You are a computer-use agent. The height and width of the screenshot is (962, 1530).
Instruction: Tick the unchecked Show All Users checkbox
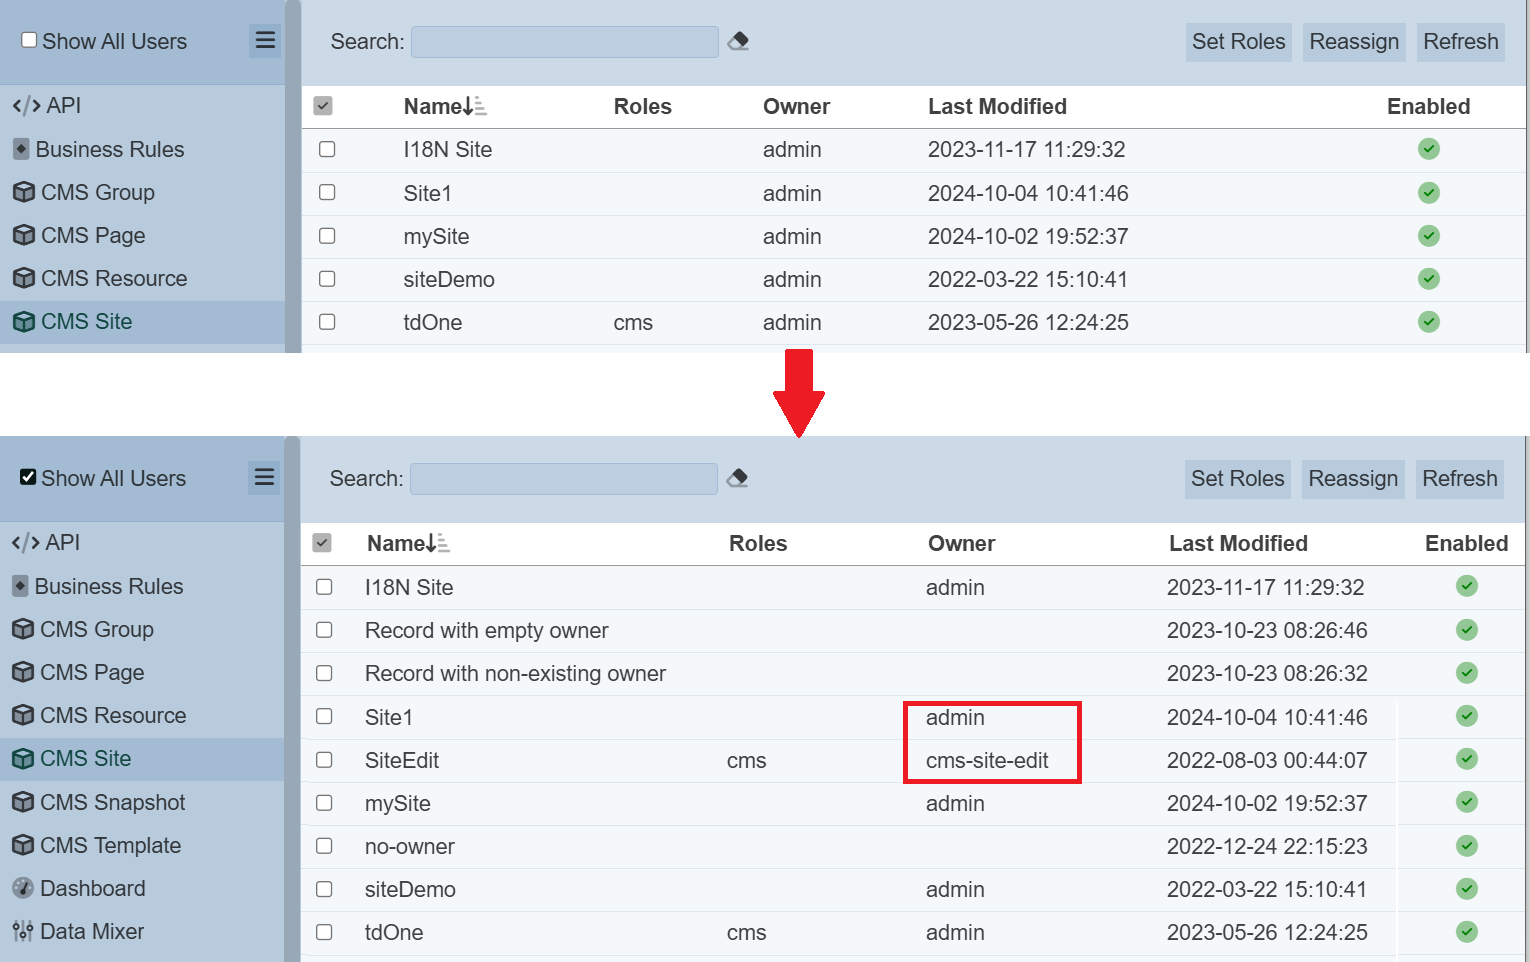coord(29,40)
